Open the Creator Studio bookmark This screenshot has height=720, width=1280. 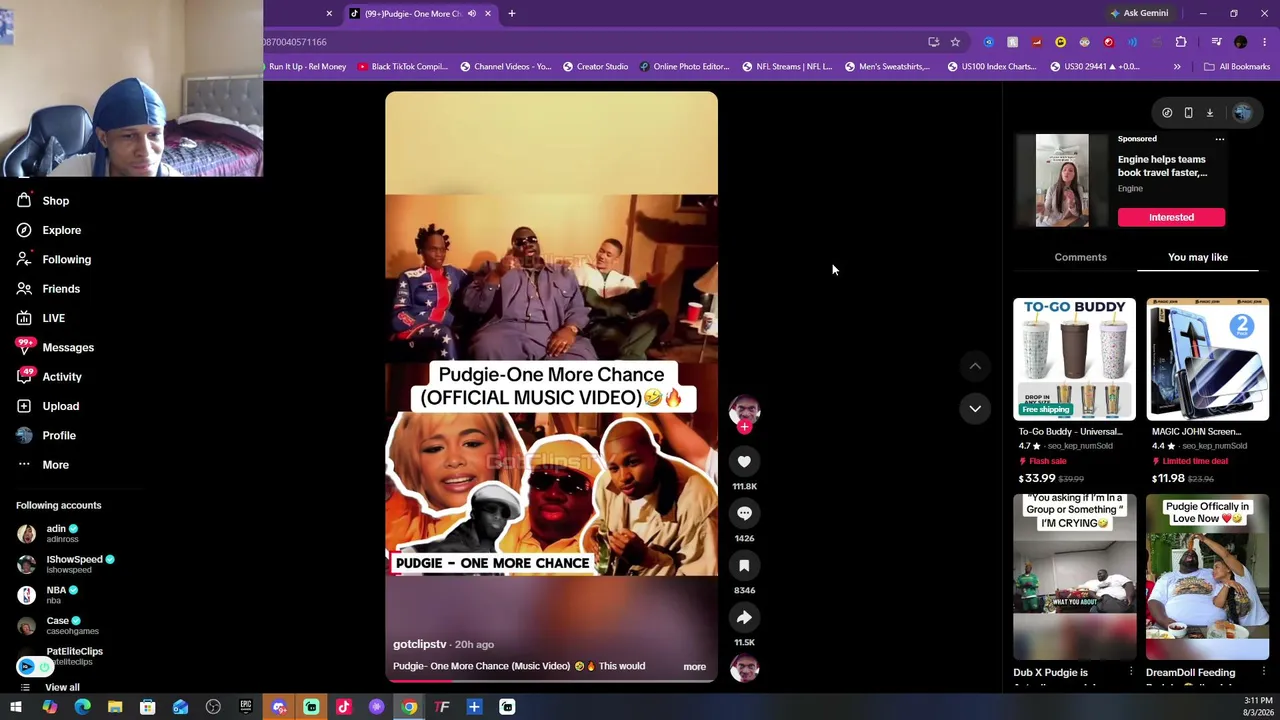tap(595, 67)
